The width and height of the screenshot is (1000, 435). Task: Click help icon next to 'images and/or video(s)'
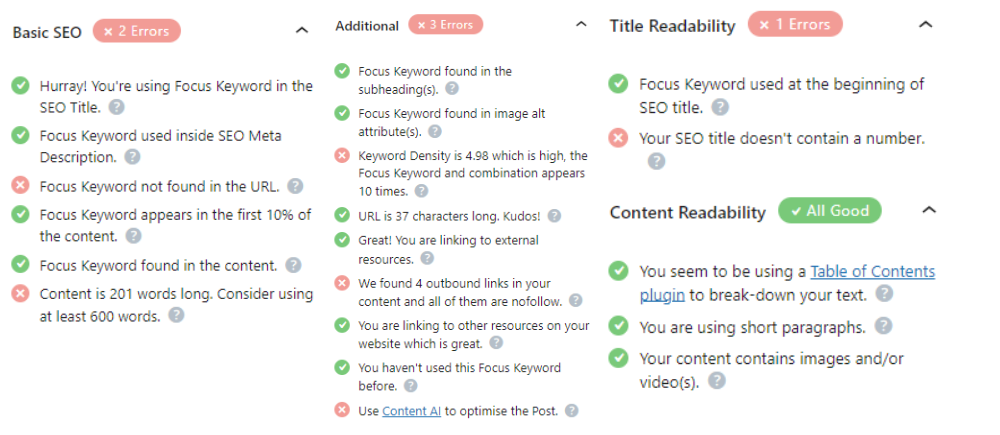point(717,381)
